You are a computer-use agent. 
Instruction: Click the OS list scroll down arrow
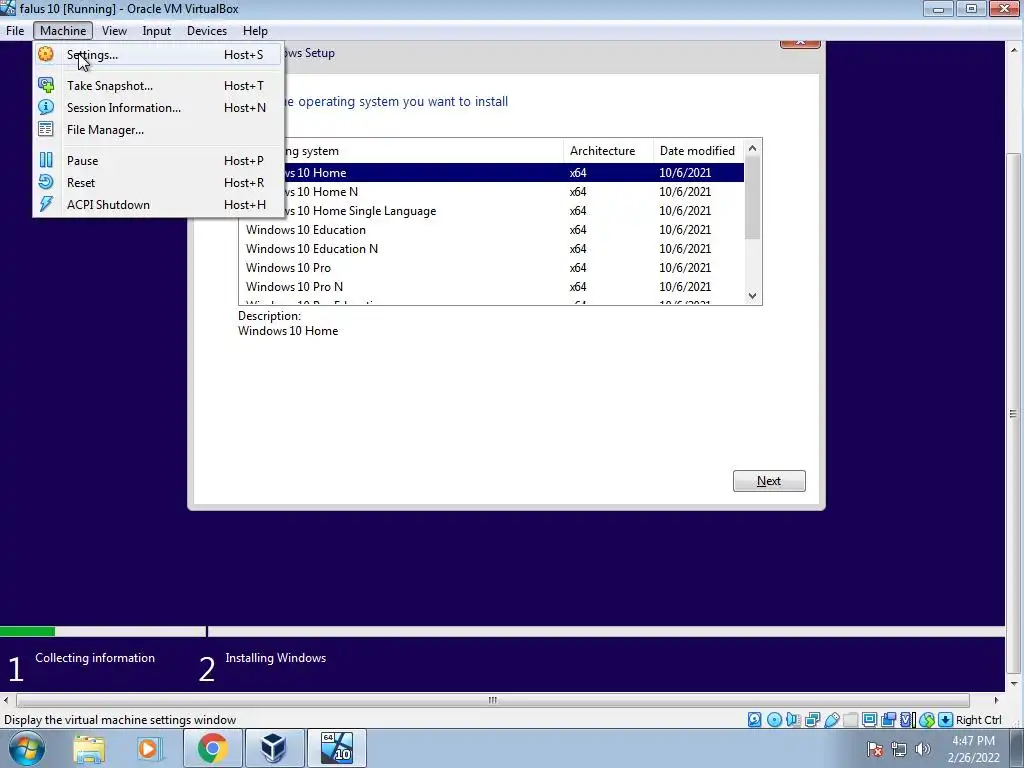752,296
